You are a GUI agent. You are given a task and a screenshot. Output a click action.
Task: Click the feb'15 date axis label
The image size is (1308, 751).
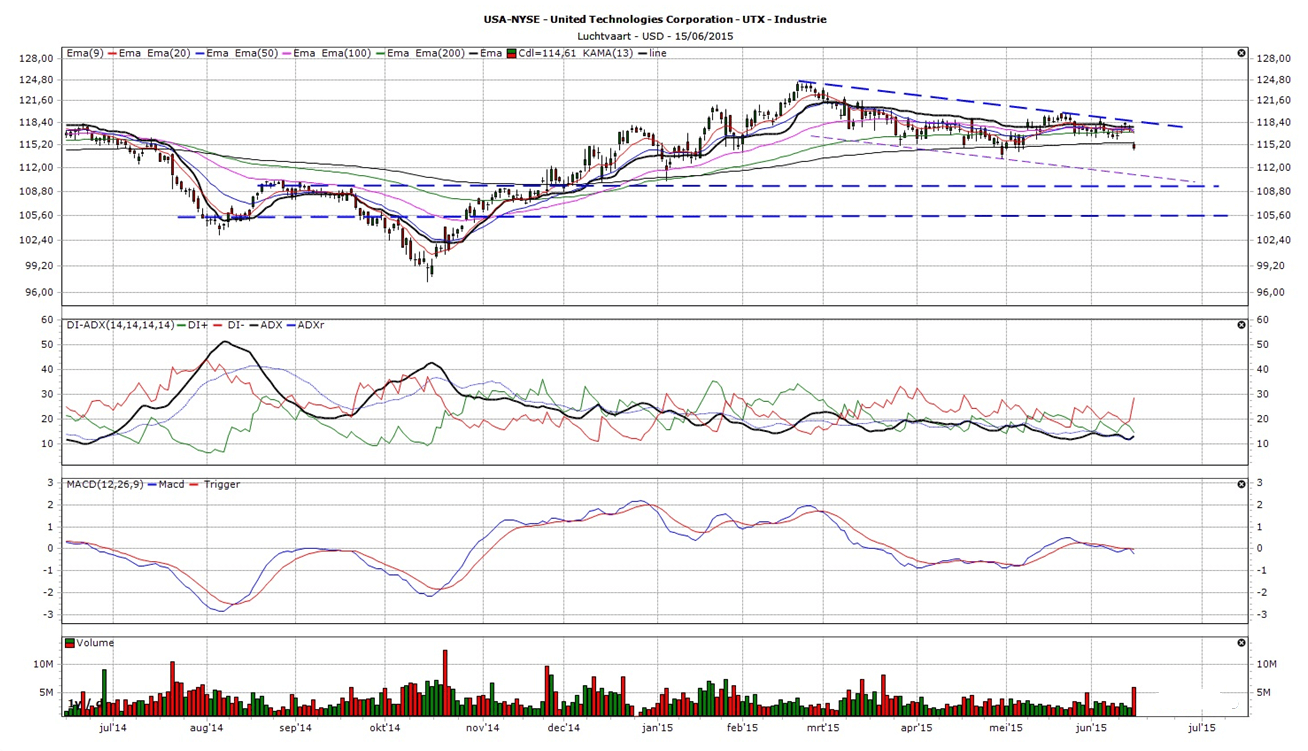[x=743, y=728]
